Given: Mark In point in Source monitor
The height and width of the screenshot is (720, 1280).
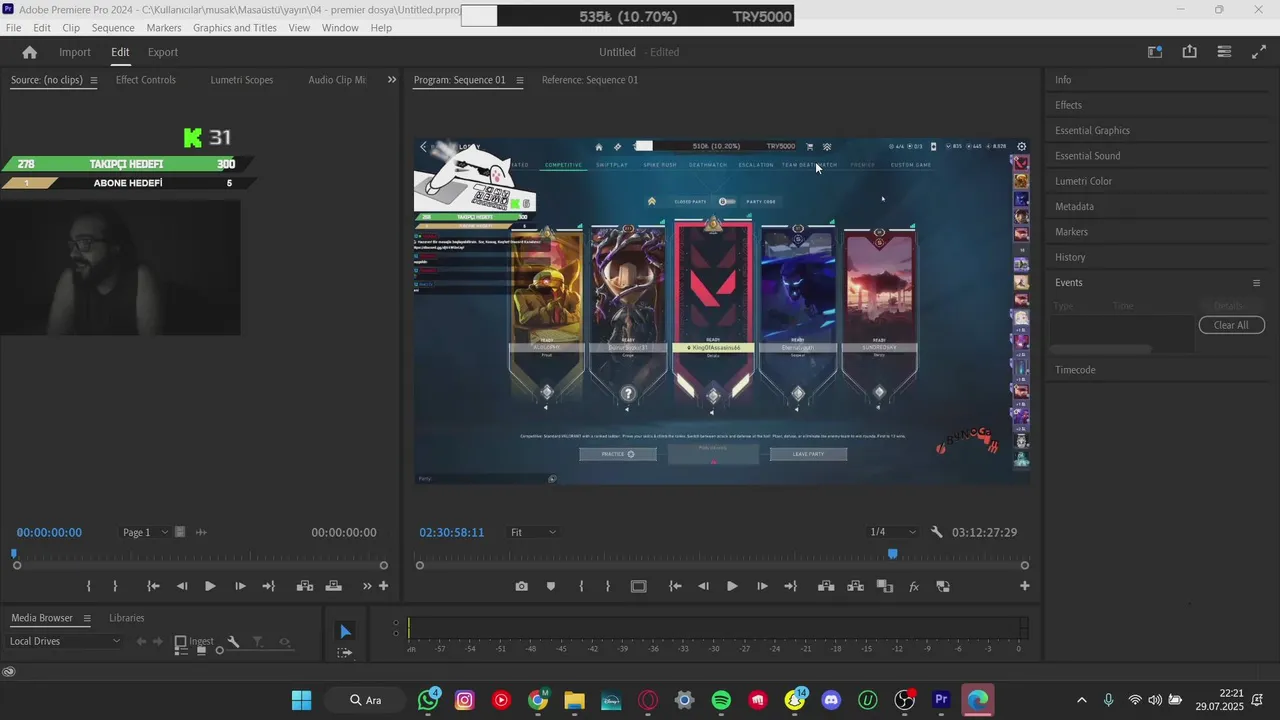Looking at the screenshot, I should tap(89, 586).
